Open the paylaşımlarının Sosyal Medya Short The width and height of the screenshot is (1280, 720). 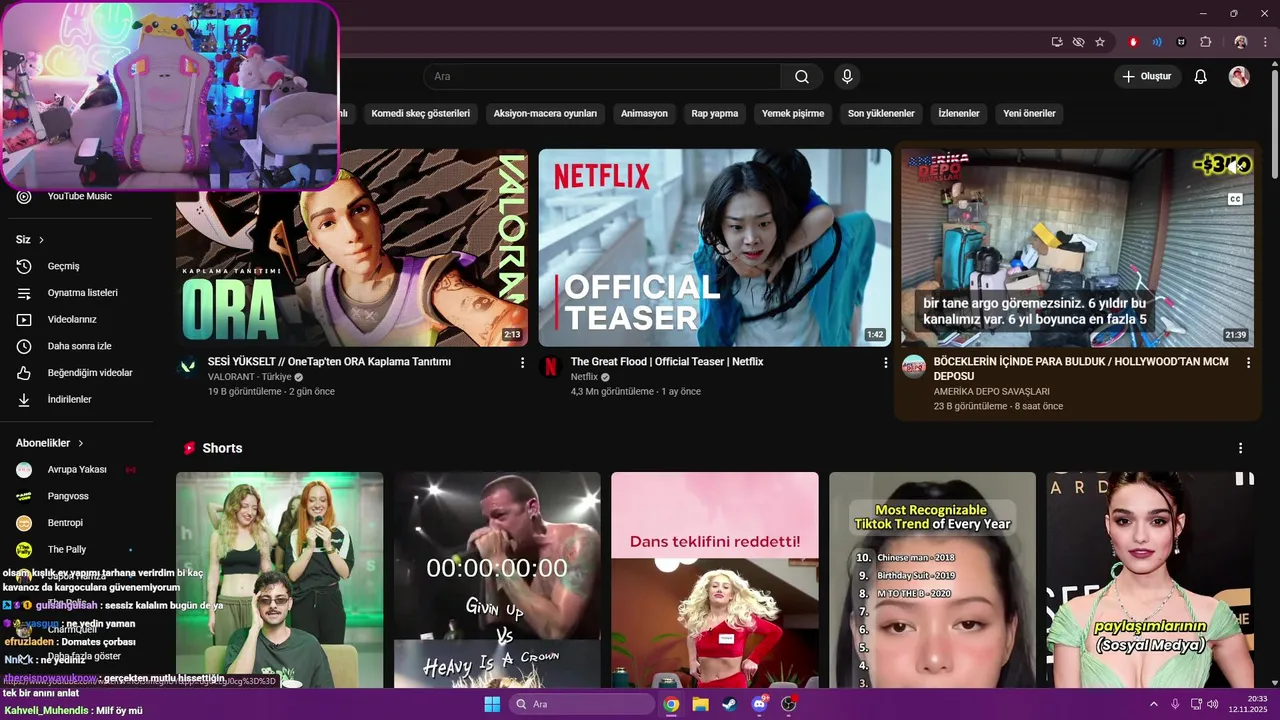click(1150, 580)
